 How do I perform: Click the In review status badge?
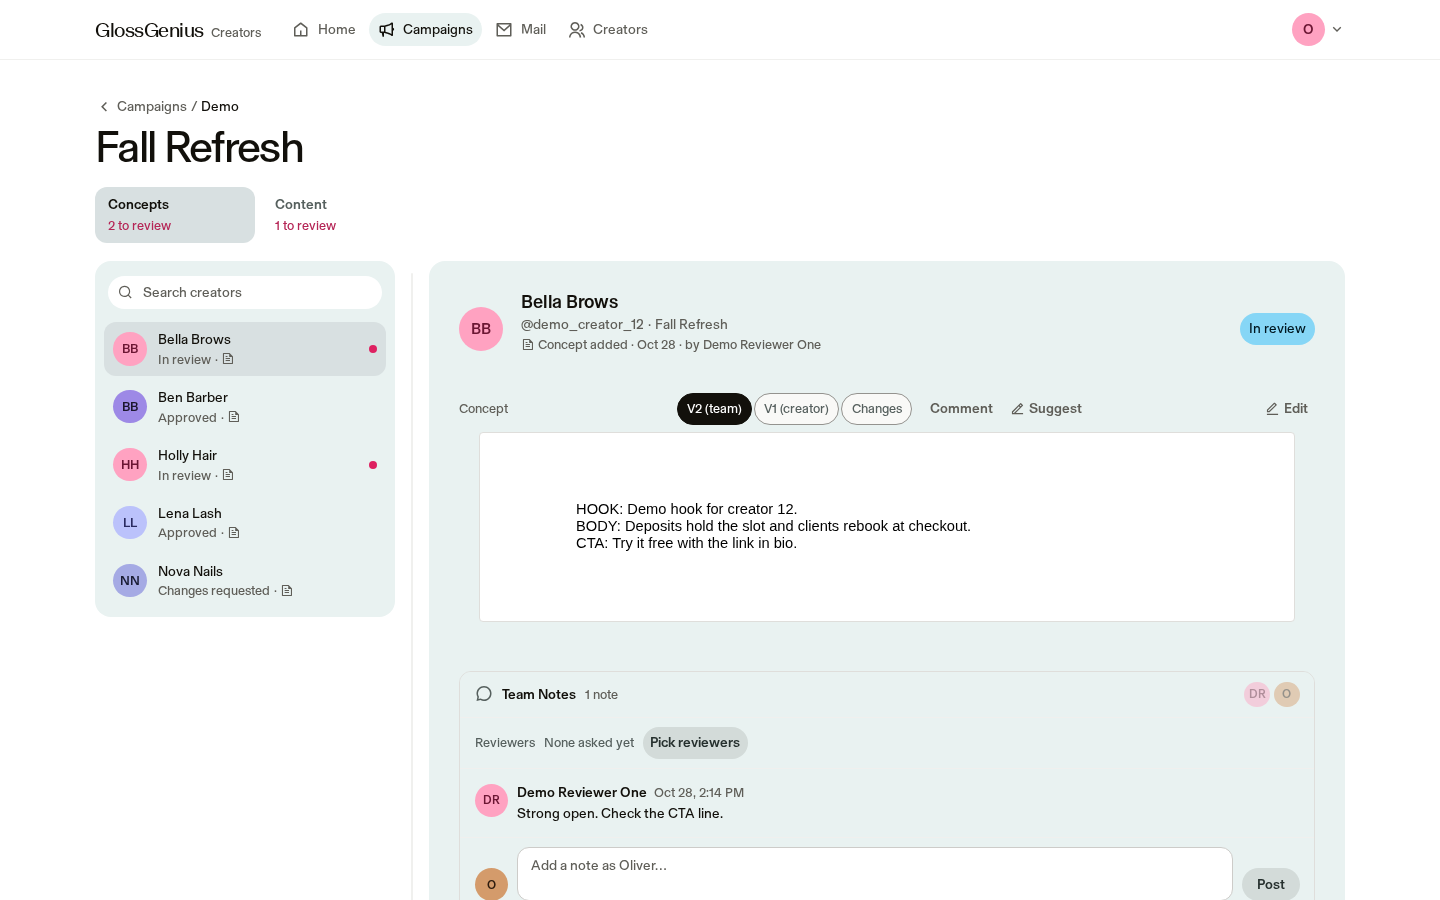pyautogui.click(x=1277, y=329)
